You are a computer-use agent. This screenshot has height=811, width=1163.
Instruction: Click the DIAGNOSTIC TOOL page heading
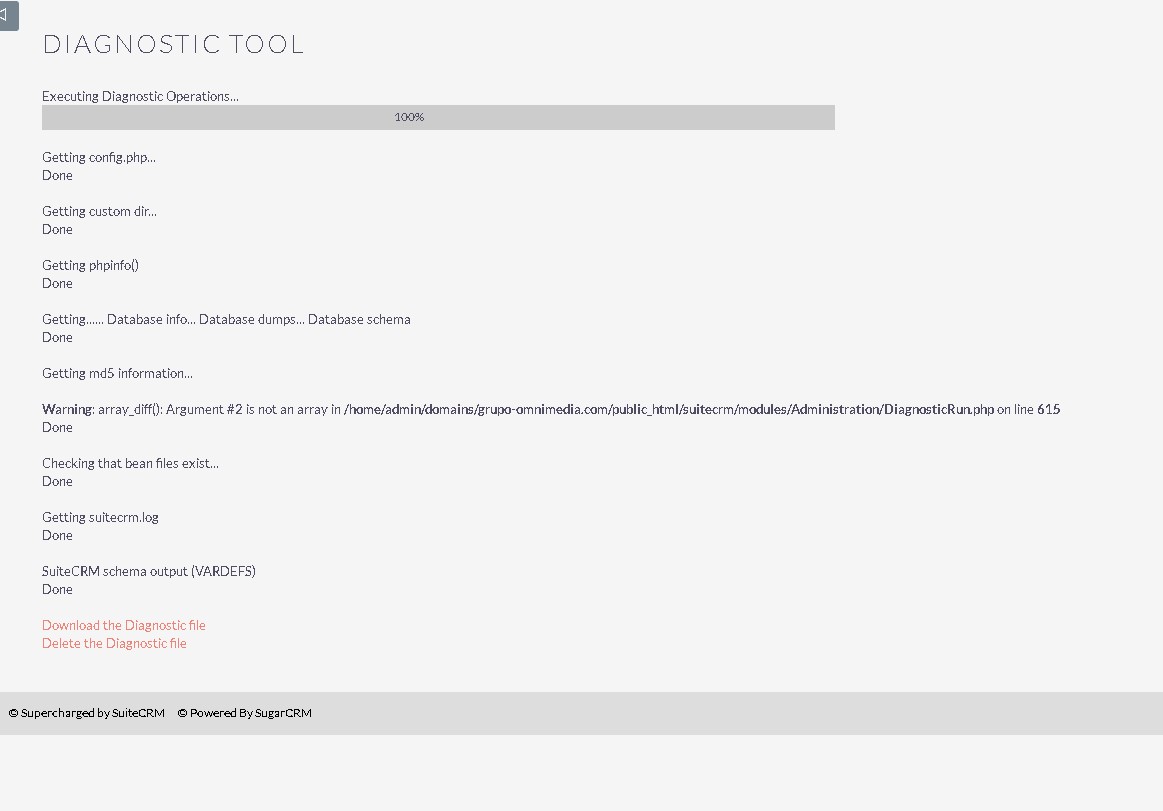(172, 44)
